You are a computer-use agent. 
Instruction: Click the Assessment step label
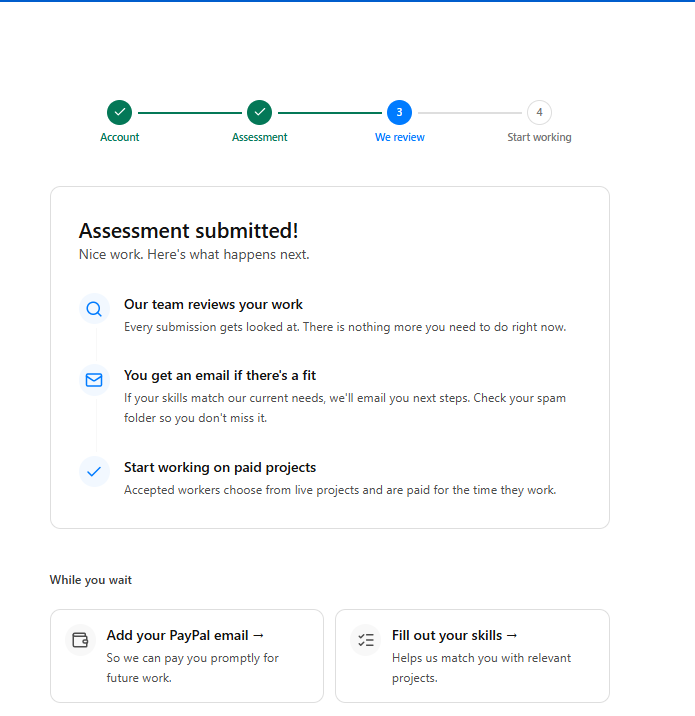pyautogui.click(x=259, y=137)
